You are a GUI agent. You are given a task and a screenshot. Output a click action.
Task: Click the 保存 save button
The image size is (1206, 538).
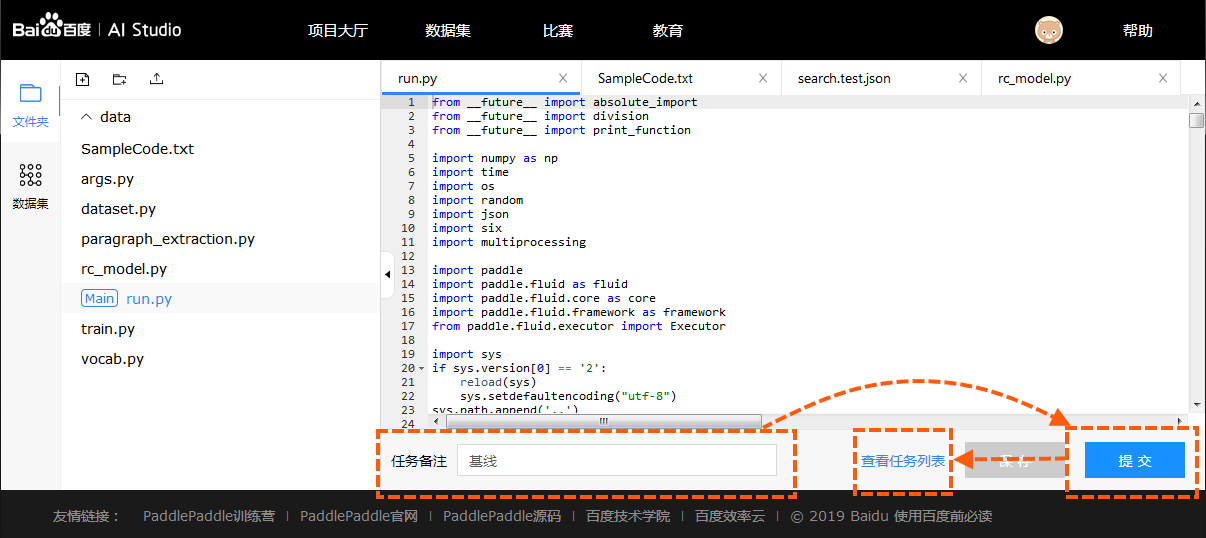click(x=1015, y=460)
